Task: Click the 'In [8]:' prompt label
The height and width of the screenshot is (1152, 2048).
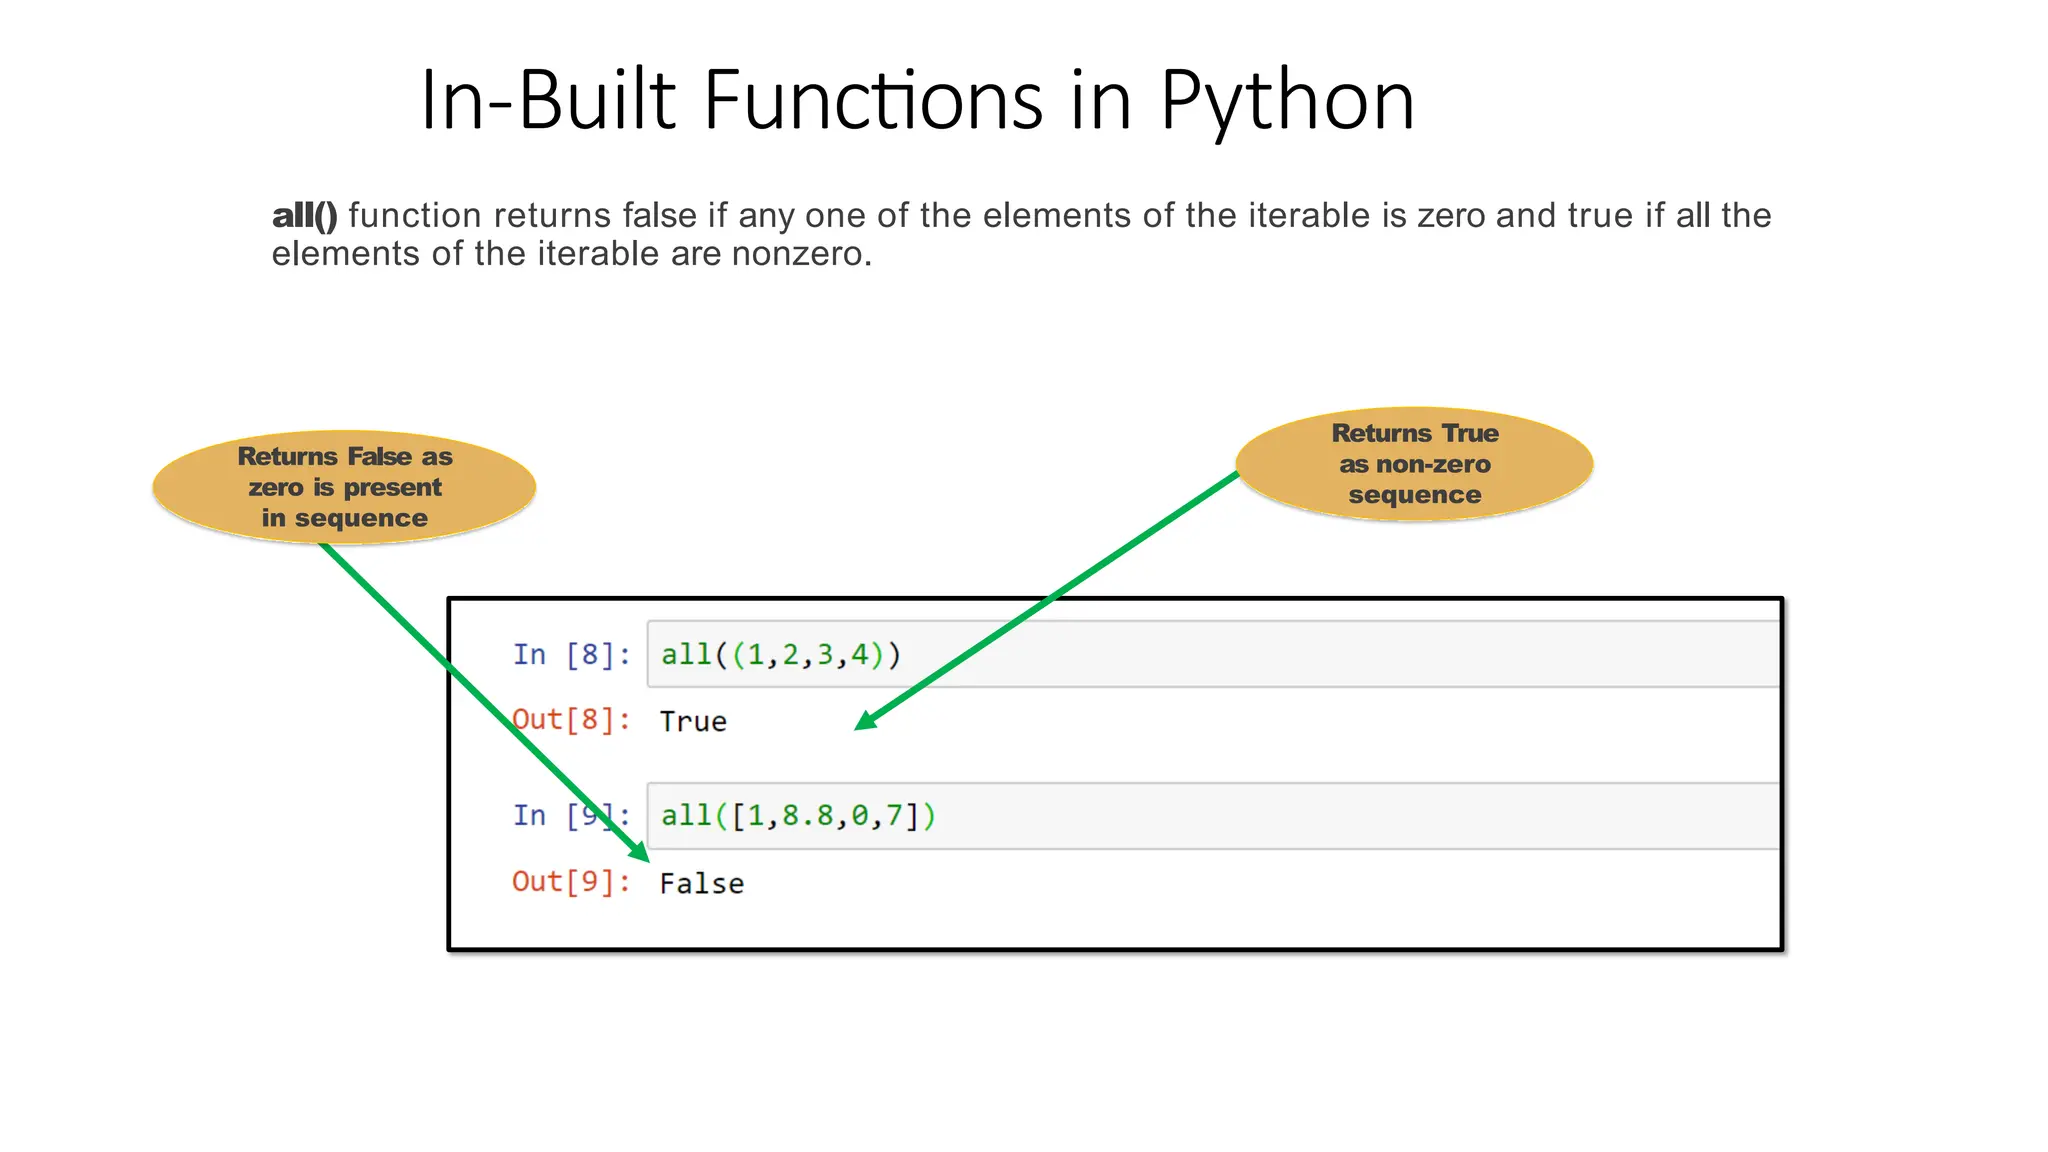Action: (x=571, y=655)
